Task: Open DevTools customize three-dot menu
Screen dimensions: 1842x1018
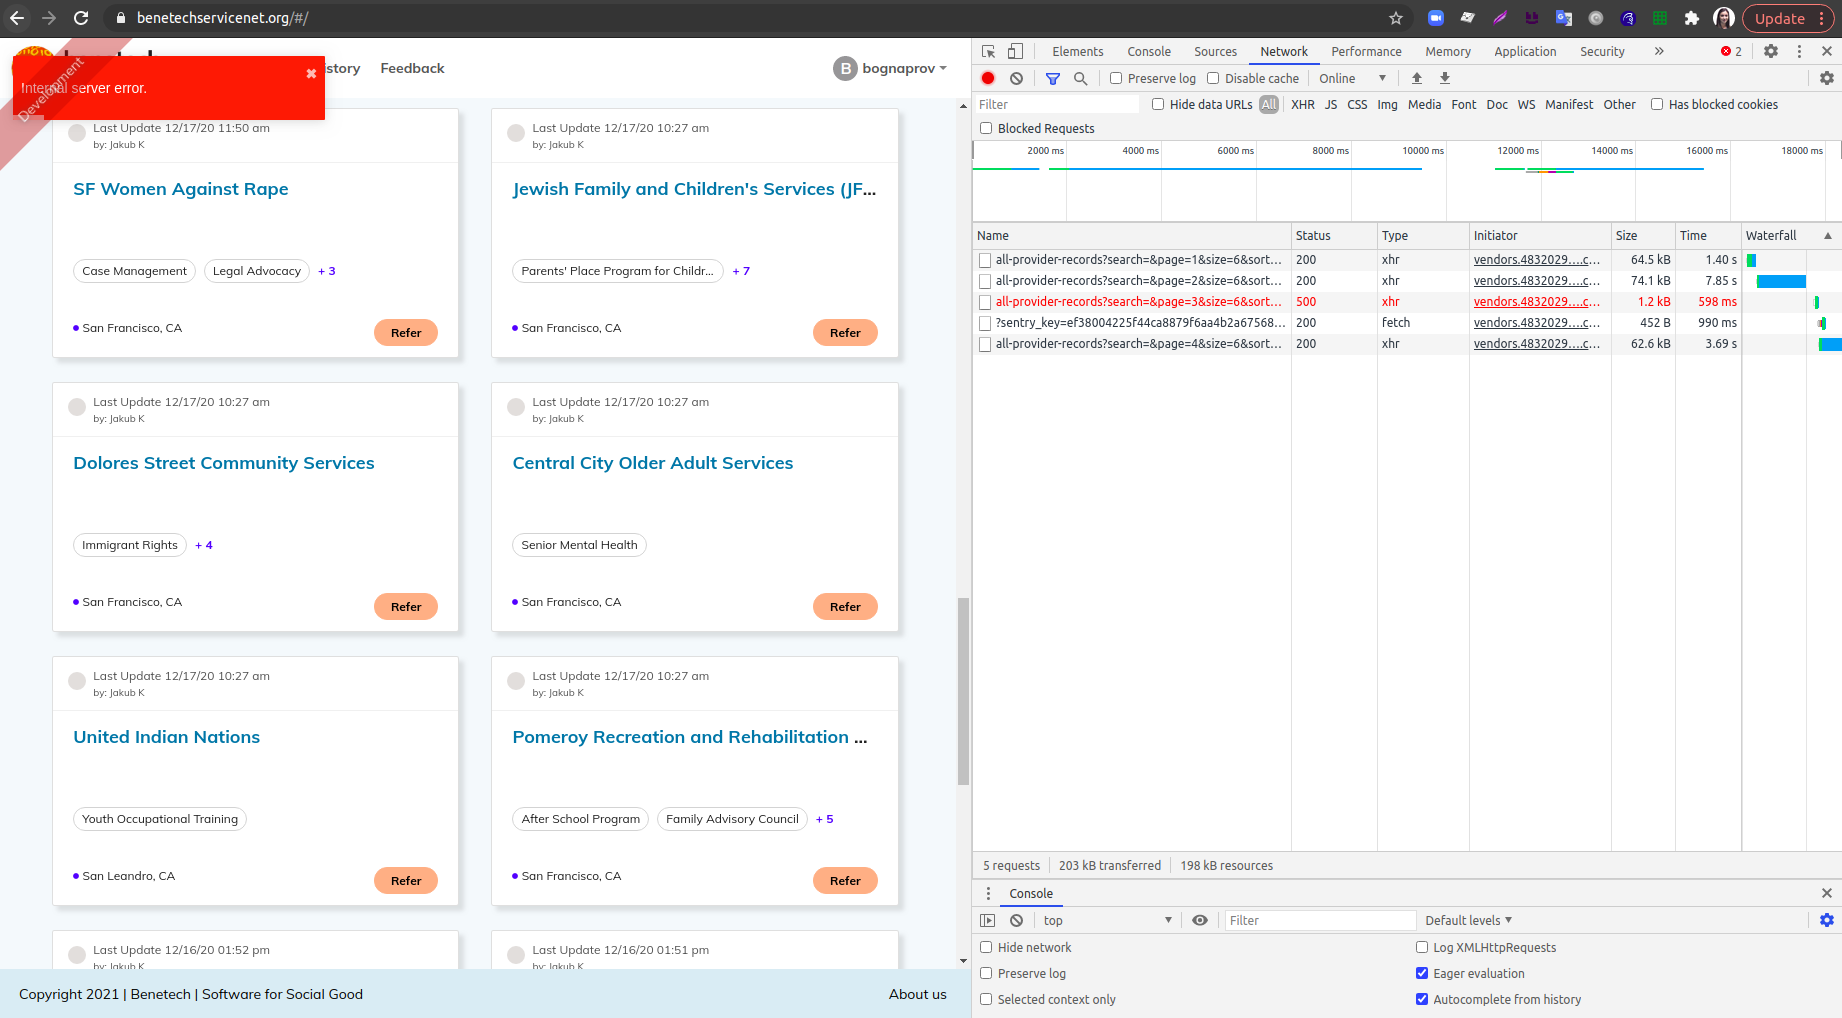Action: [1799, 51]
